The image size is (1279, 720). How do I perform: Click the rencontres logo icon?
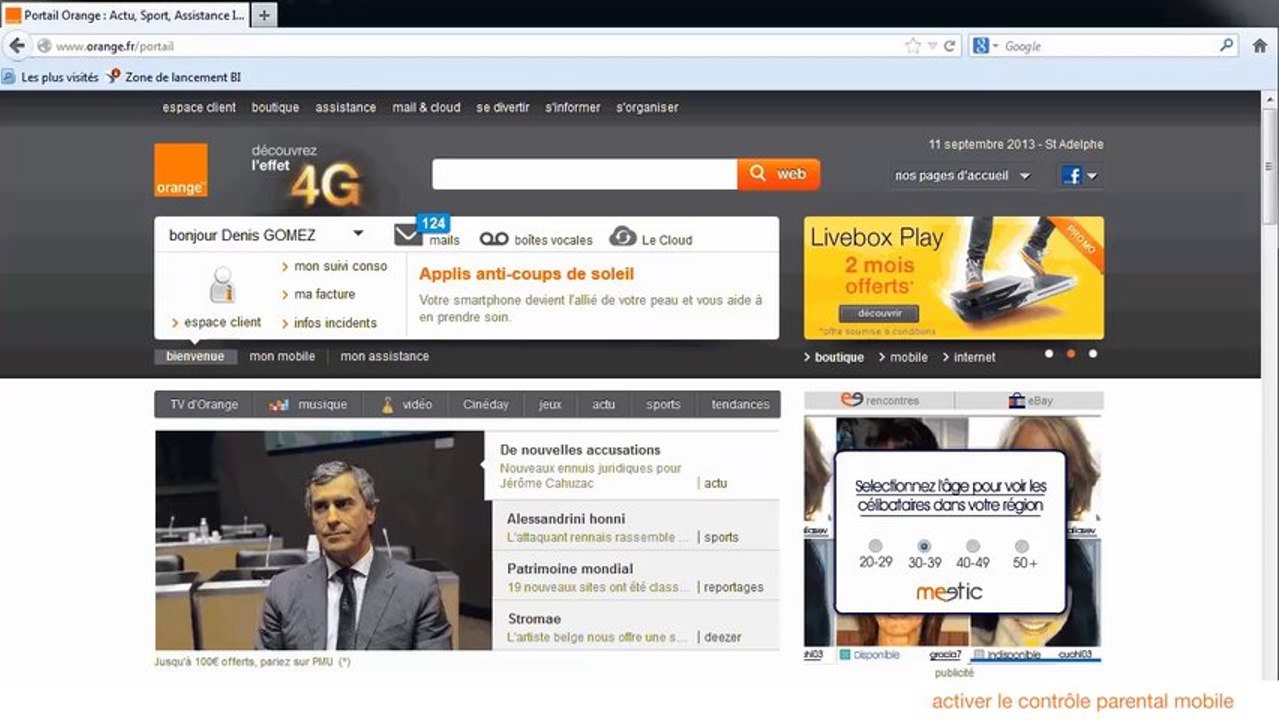pos(851,400)
